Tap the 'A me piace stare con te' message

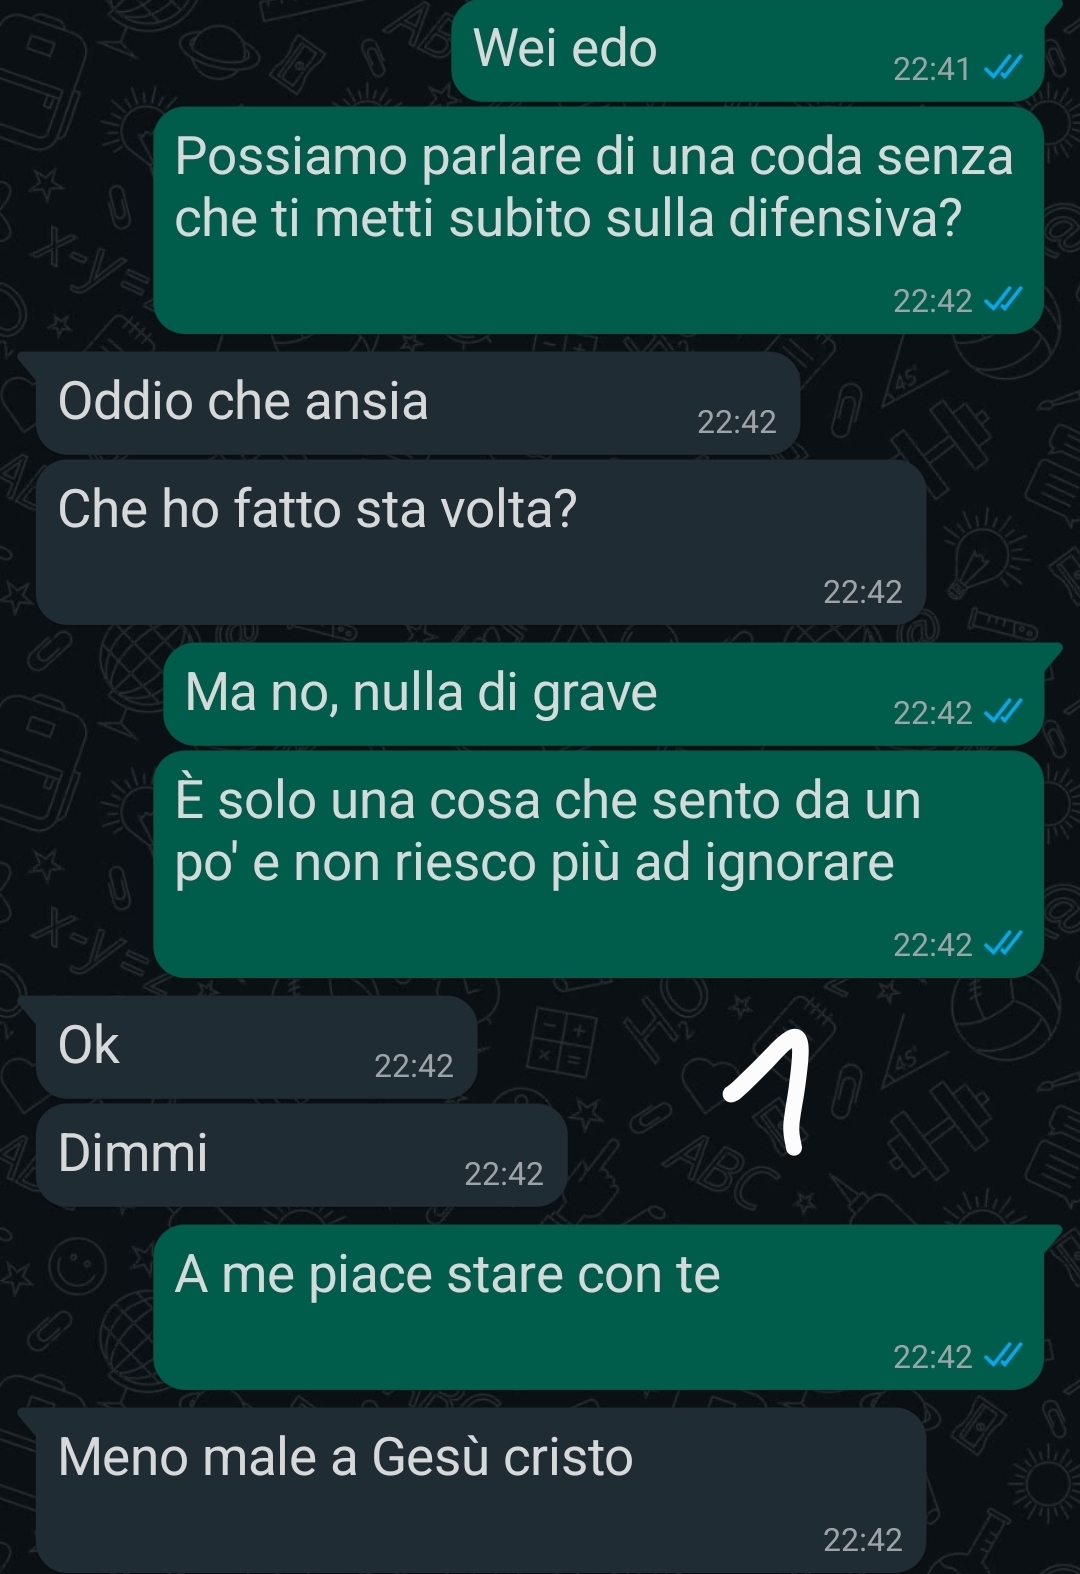click(x=598, y=1307)
